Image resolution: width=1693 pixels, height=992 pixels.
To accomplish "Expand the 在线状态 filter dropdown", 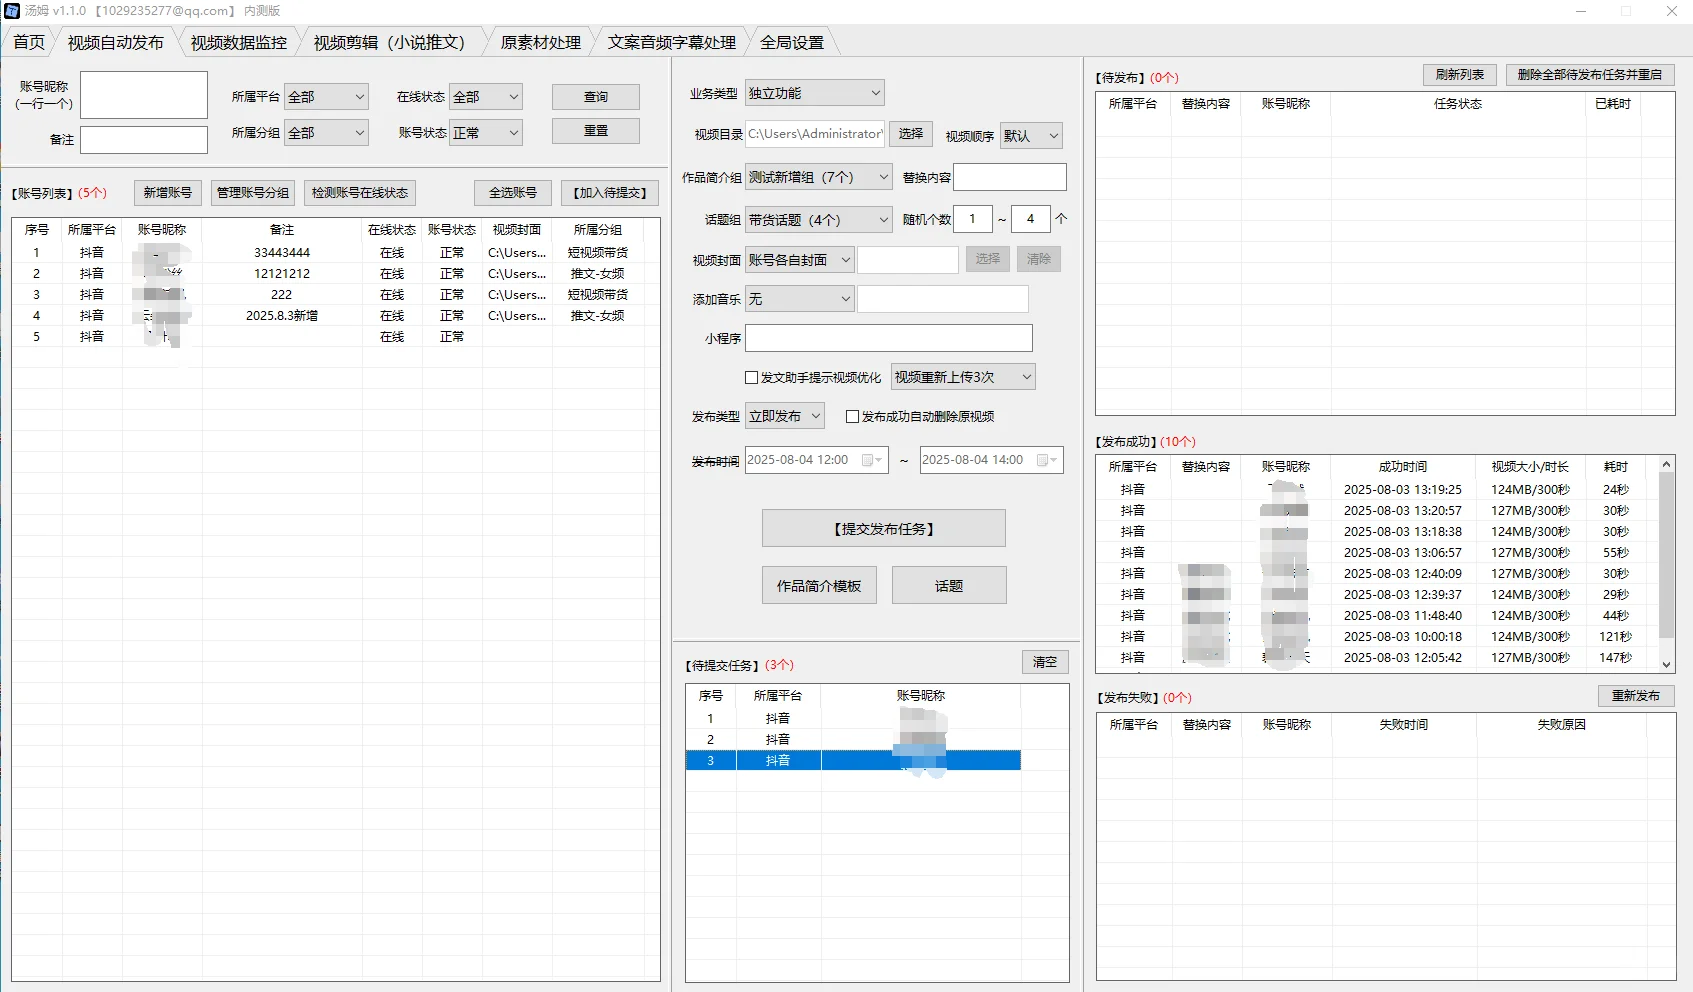I will (x=486, y=97).
